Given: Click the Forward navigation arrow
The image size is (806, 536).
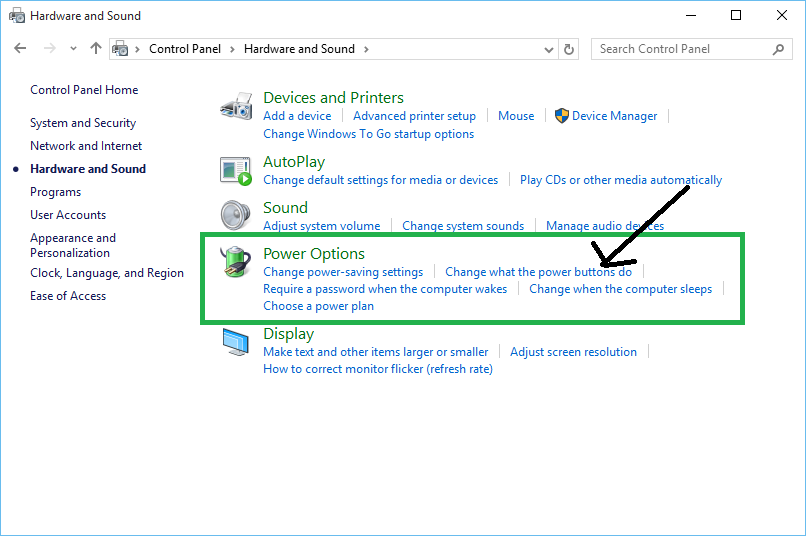Looking at the screenshot, I should click(x=49, y=48).
